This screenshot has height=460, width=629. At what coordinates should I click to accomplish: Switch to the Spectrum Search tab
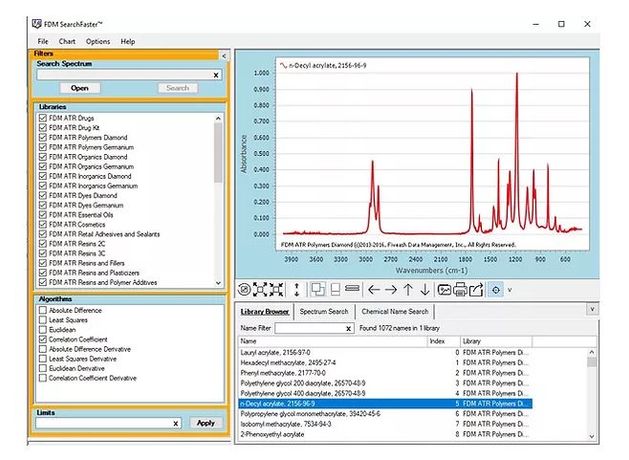[324, 312]
